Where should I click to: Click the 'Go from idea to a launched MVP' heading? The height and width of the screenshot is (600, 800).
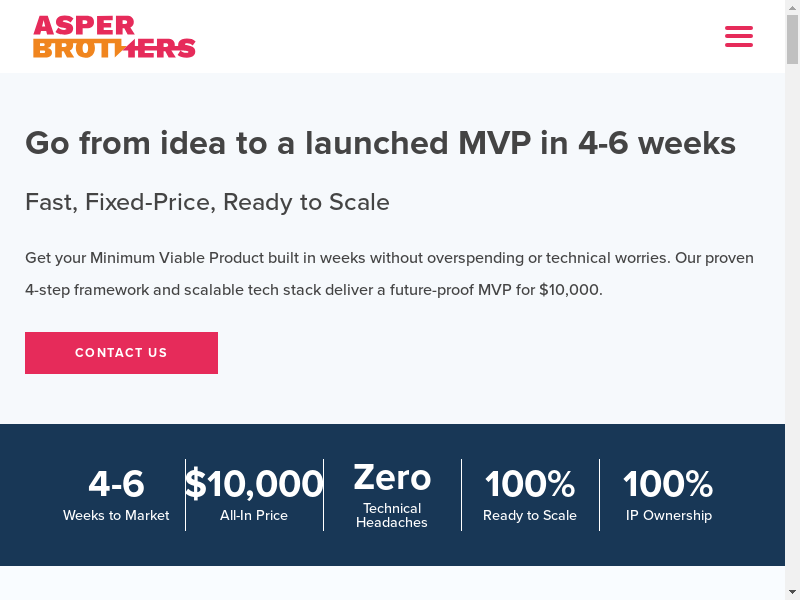pyautogui.click(x=380, y=144)
